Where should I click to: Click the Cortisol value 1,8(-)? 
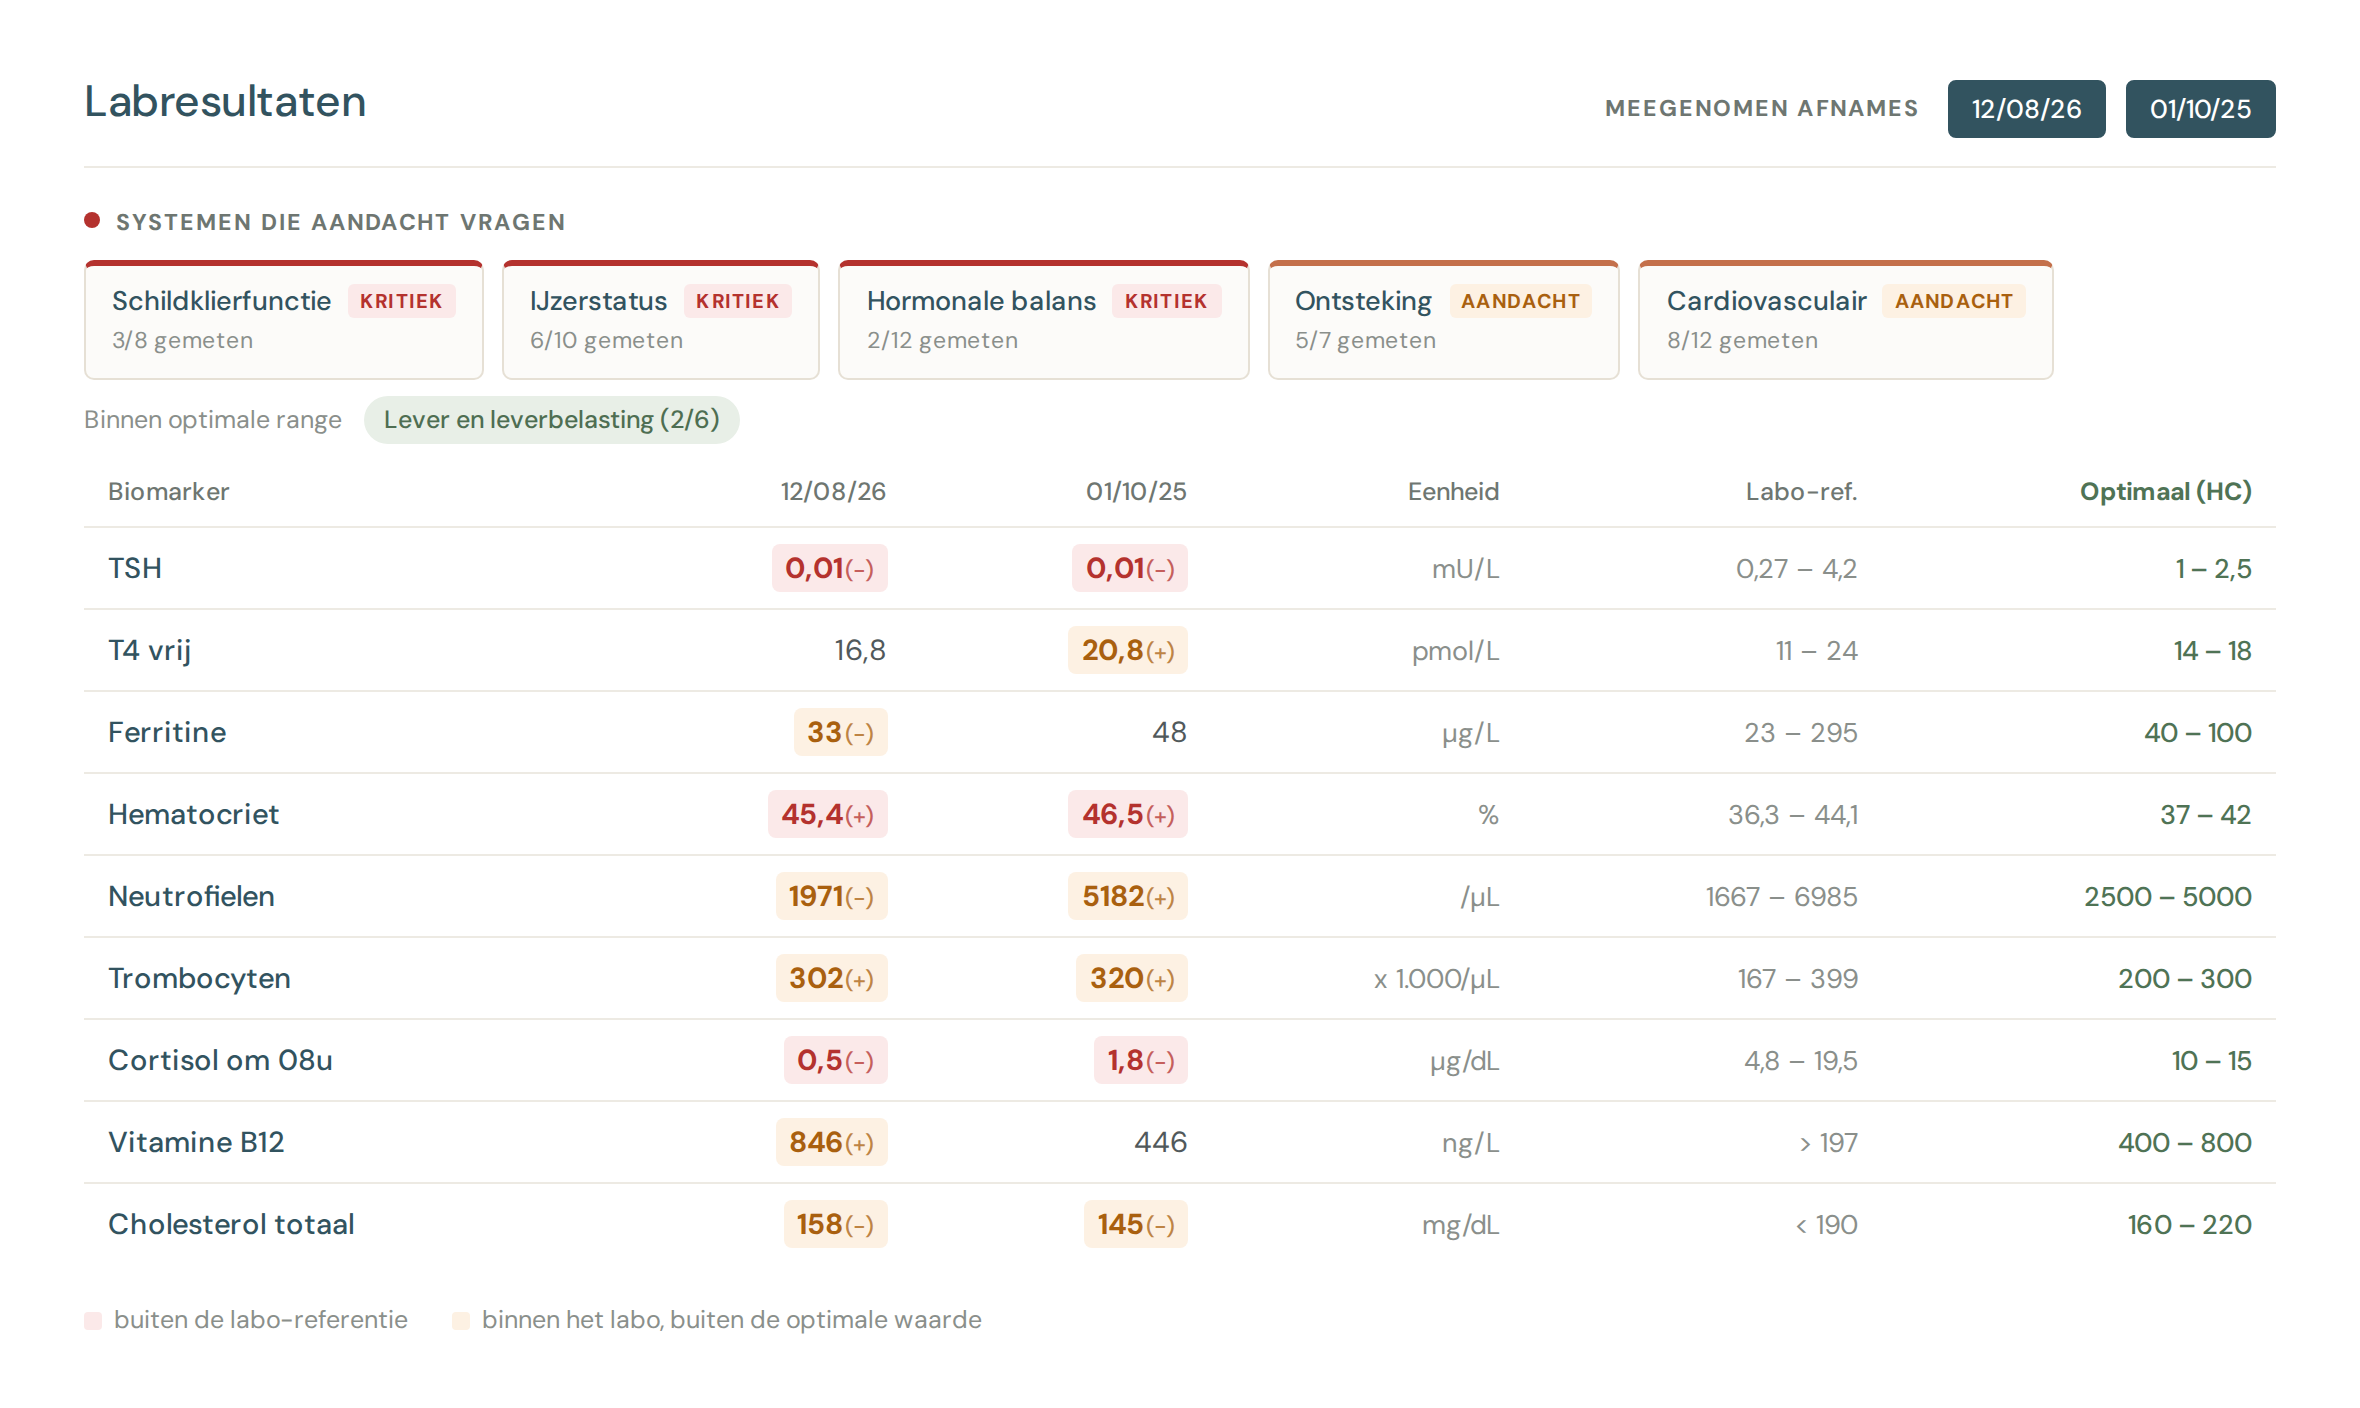(1141, 1060)
